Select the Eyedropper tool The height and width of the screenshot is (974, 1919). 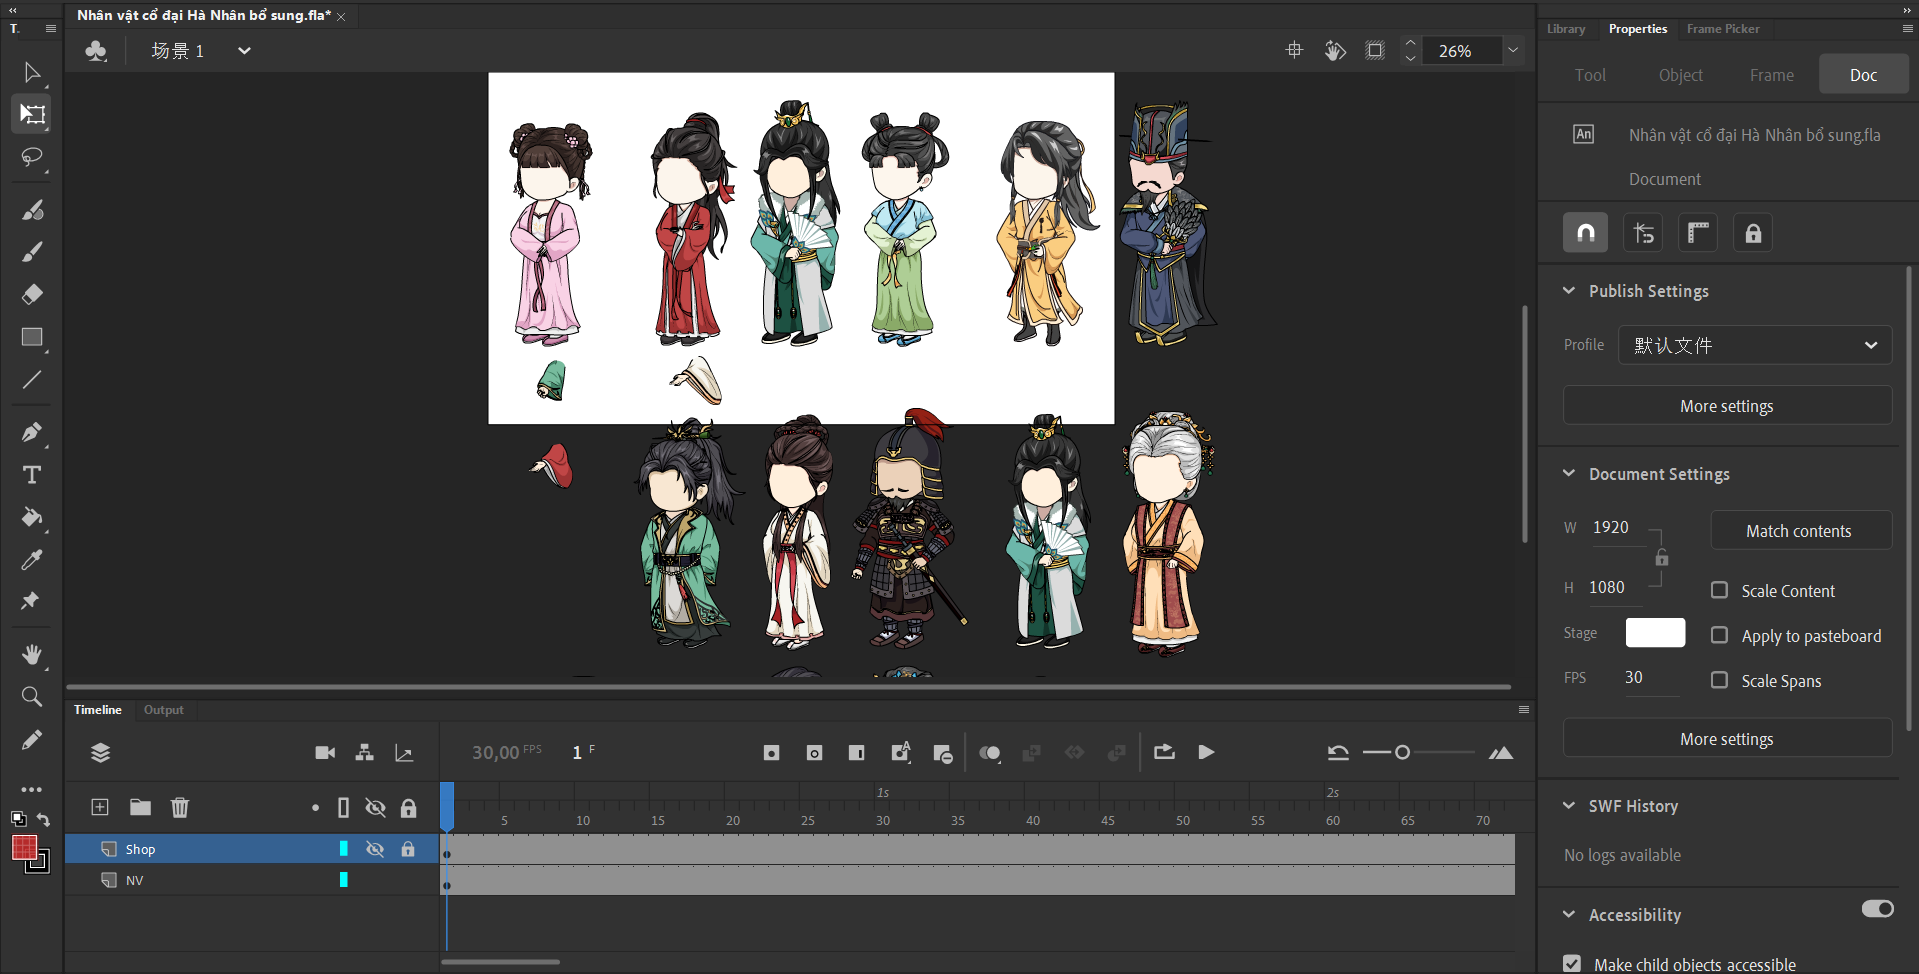[x=32, y=560]
